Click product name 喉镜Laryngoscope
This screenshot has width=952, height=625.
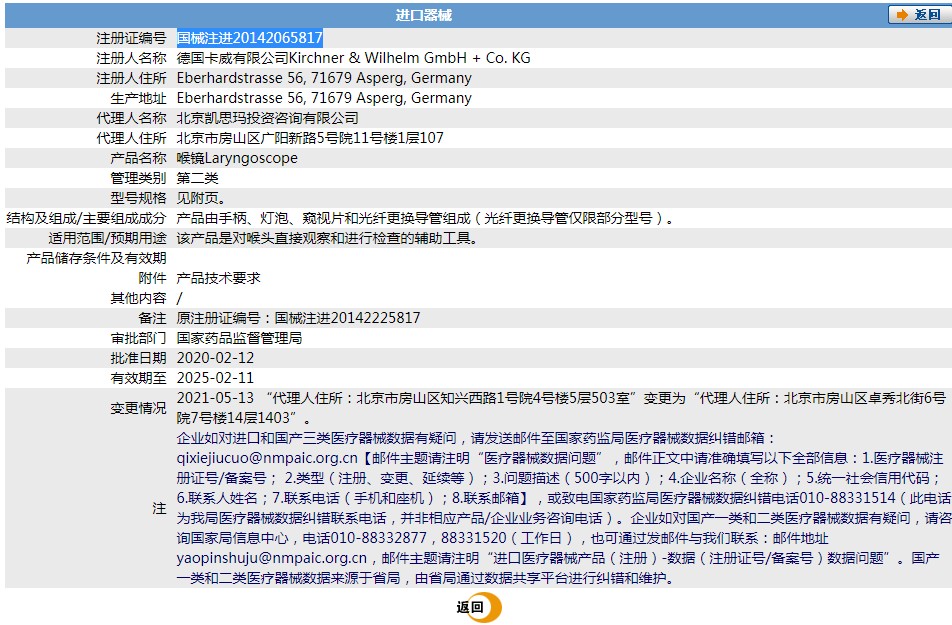tap(237, 158)
